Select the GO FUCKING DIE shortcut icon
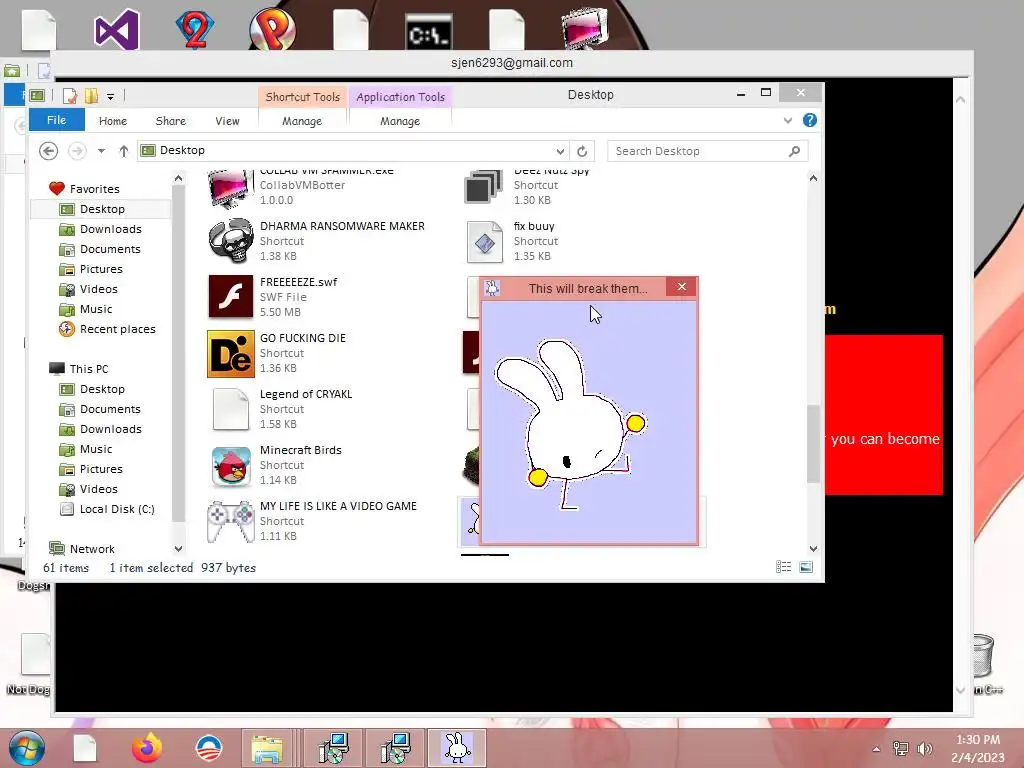The image size is (1024, 768). (x=231, y=353)
